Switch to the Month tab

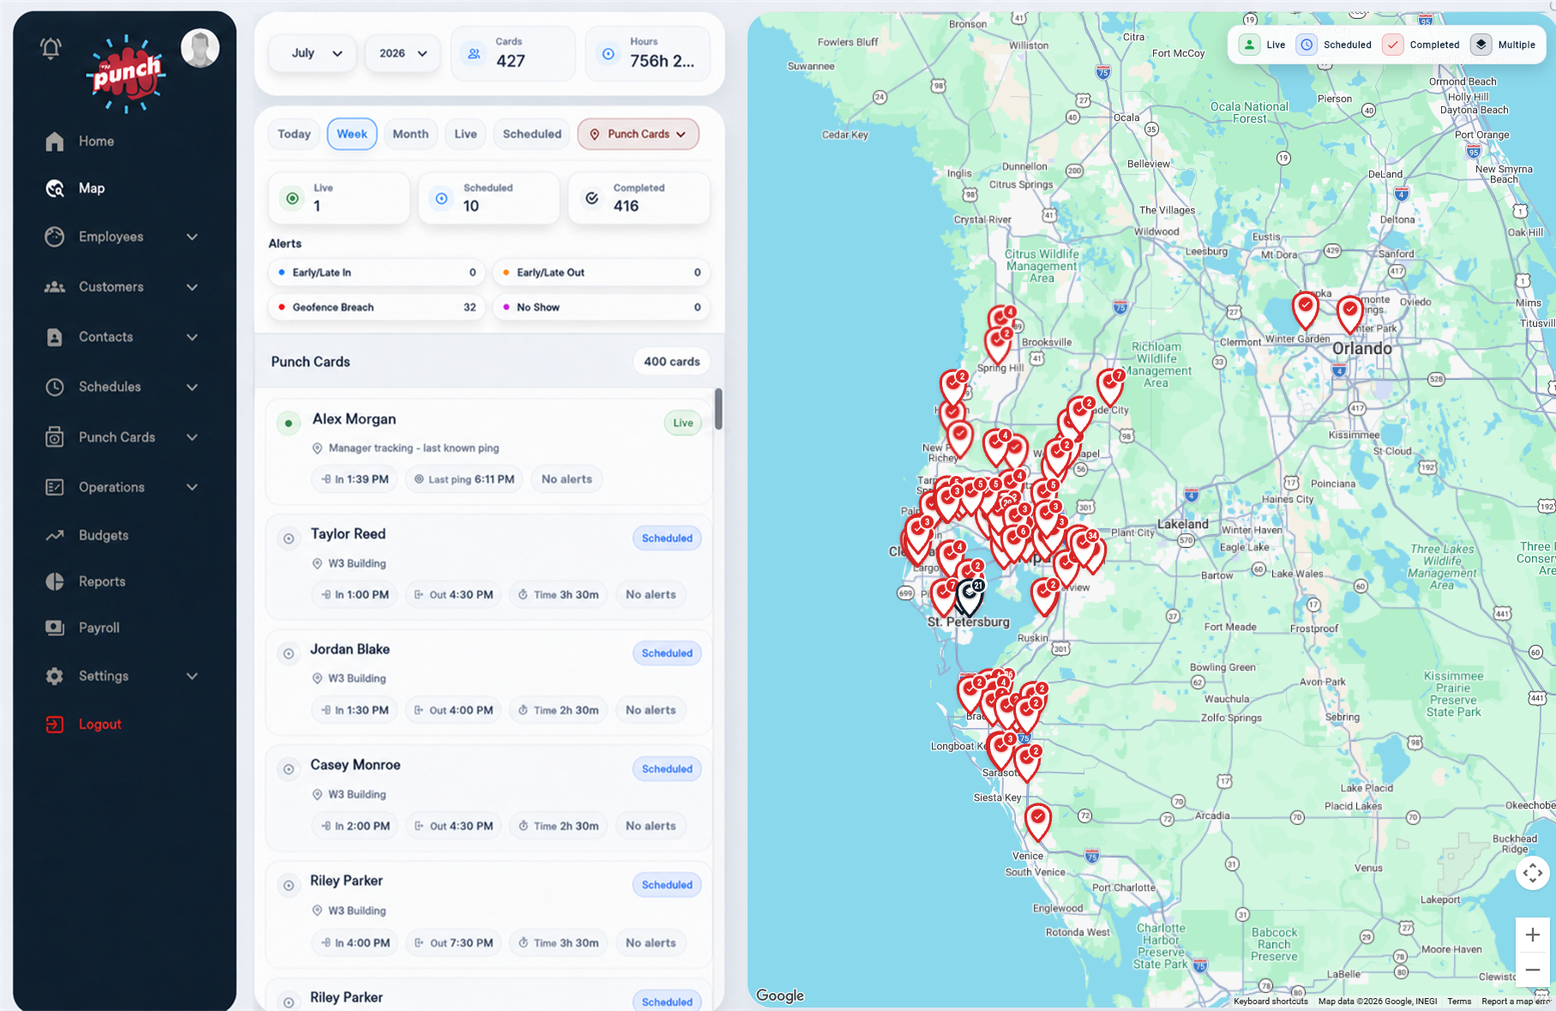[x=410, y=134]
